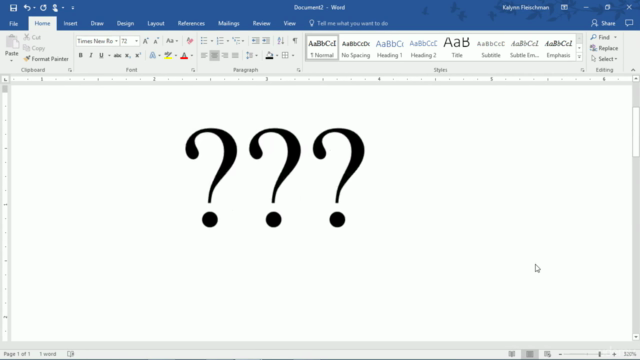Increase paragraph indent

pos(266,41)
